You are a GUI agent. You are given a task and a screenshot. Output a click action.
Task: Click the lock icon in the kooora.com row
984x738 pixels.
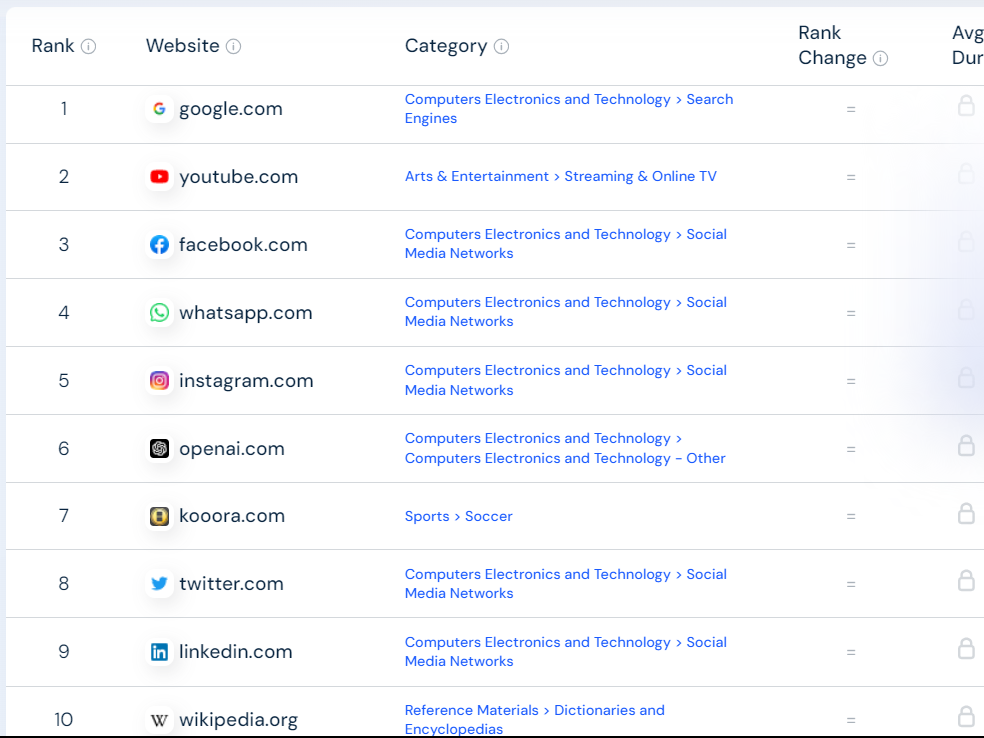click(966, 513)
